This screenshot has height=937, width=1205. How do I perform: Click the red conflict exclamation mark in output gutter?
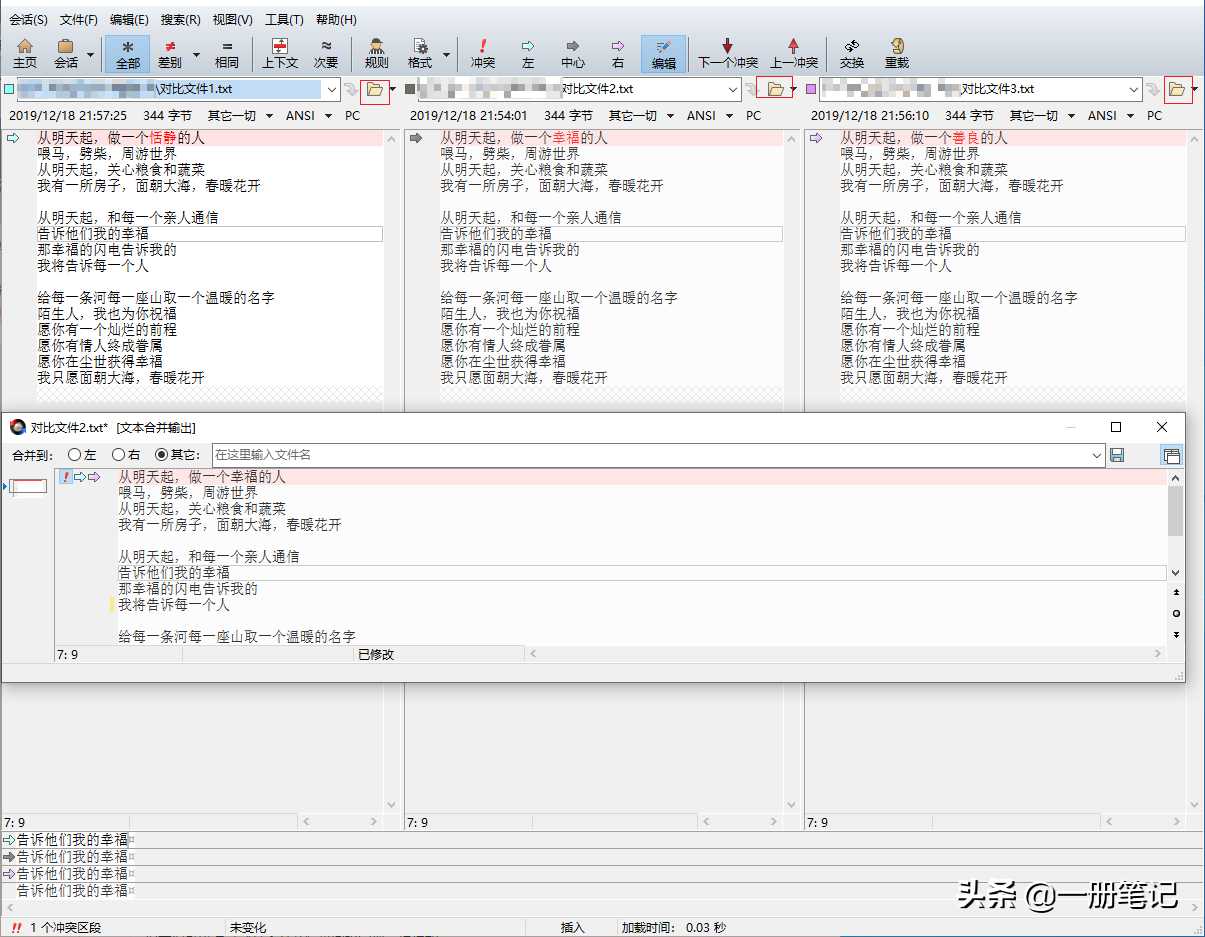66,477
